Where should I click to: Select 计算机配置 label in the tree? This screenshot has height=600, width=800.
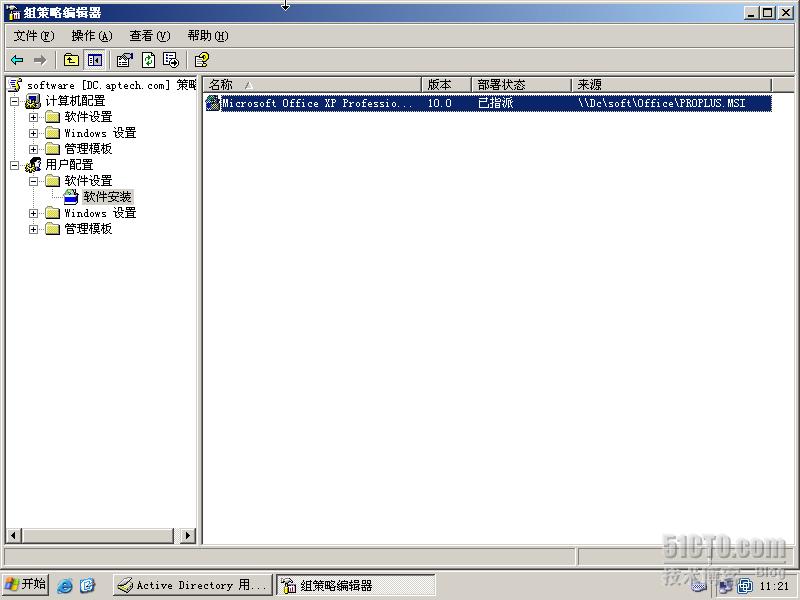75,101
